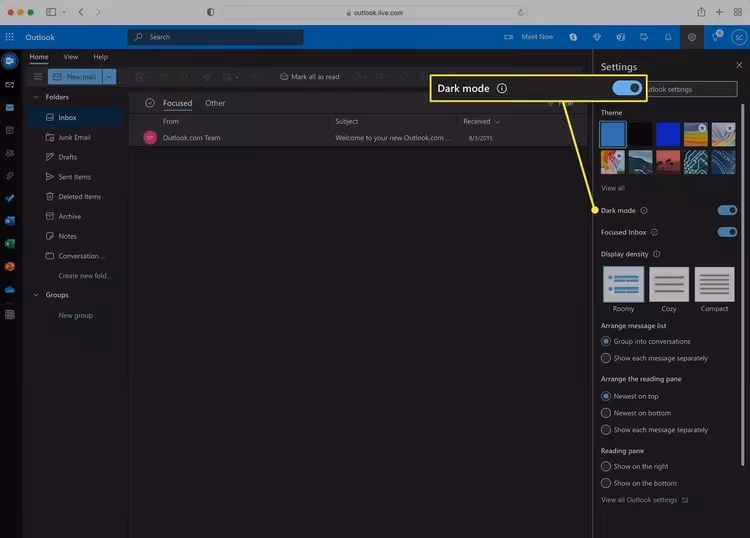Viewport: 750px width, 538px height.
Task: Go back in Safari
Action: pos(81,12)
